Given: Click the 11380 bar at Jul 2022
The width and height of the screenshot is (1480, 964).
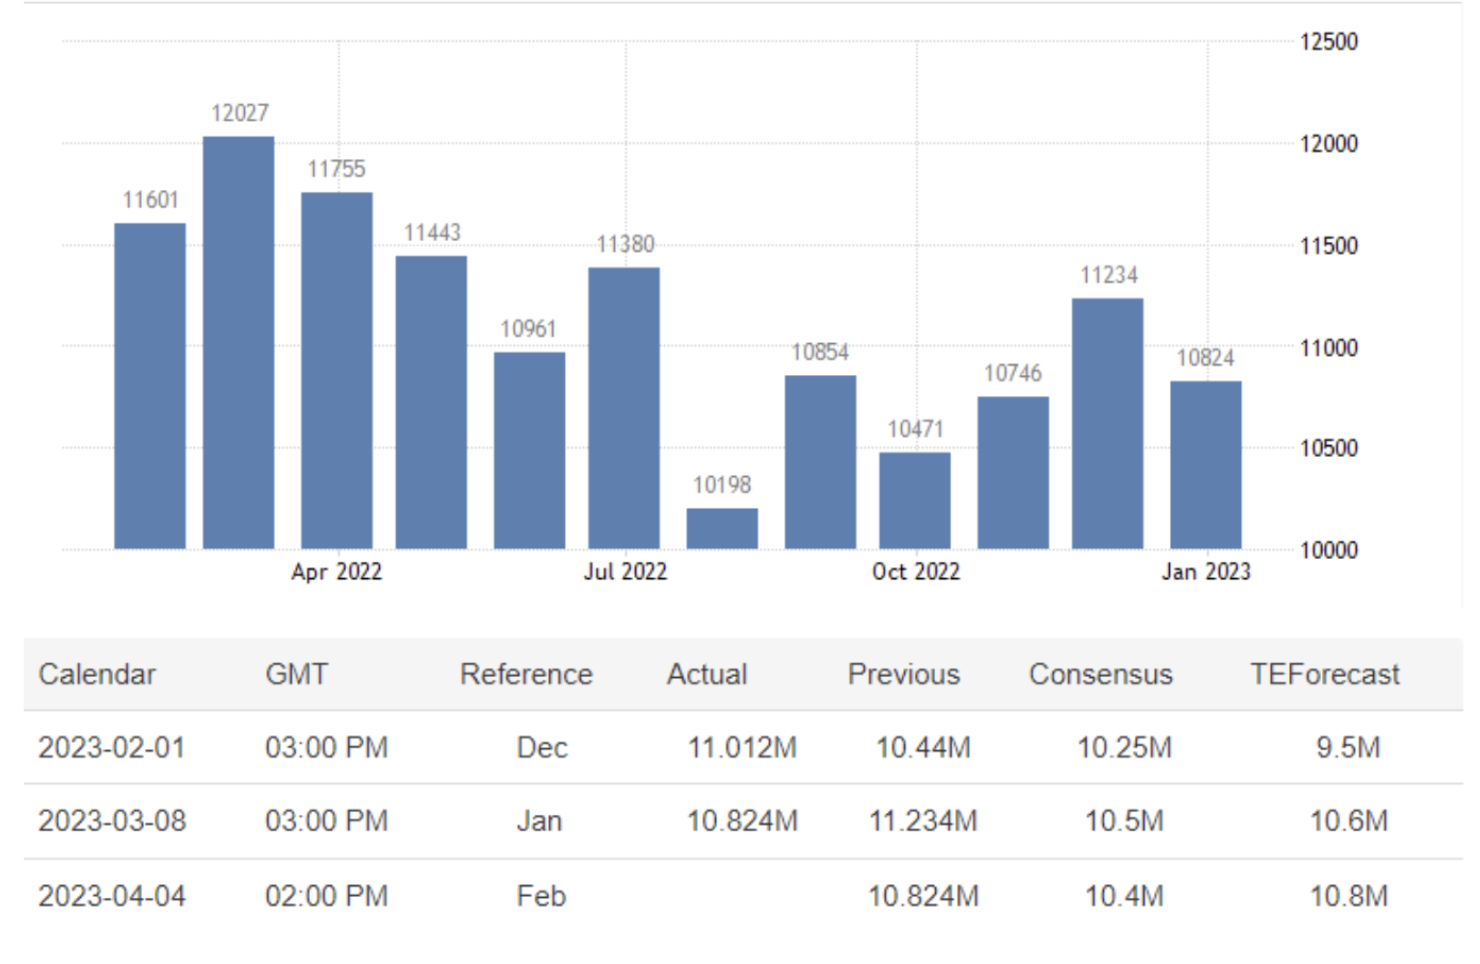Looking at the screenshot, I should point(624,408).
